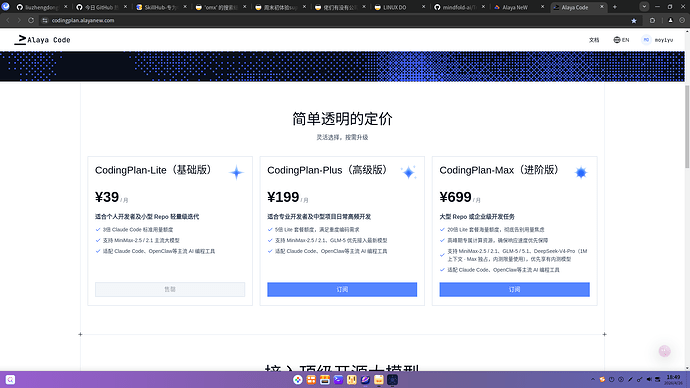Click the moylyu avatar circle
The image size is (690, 388).
tap(646, 40)
